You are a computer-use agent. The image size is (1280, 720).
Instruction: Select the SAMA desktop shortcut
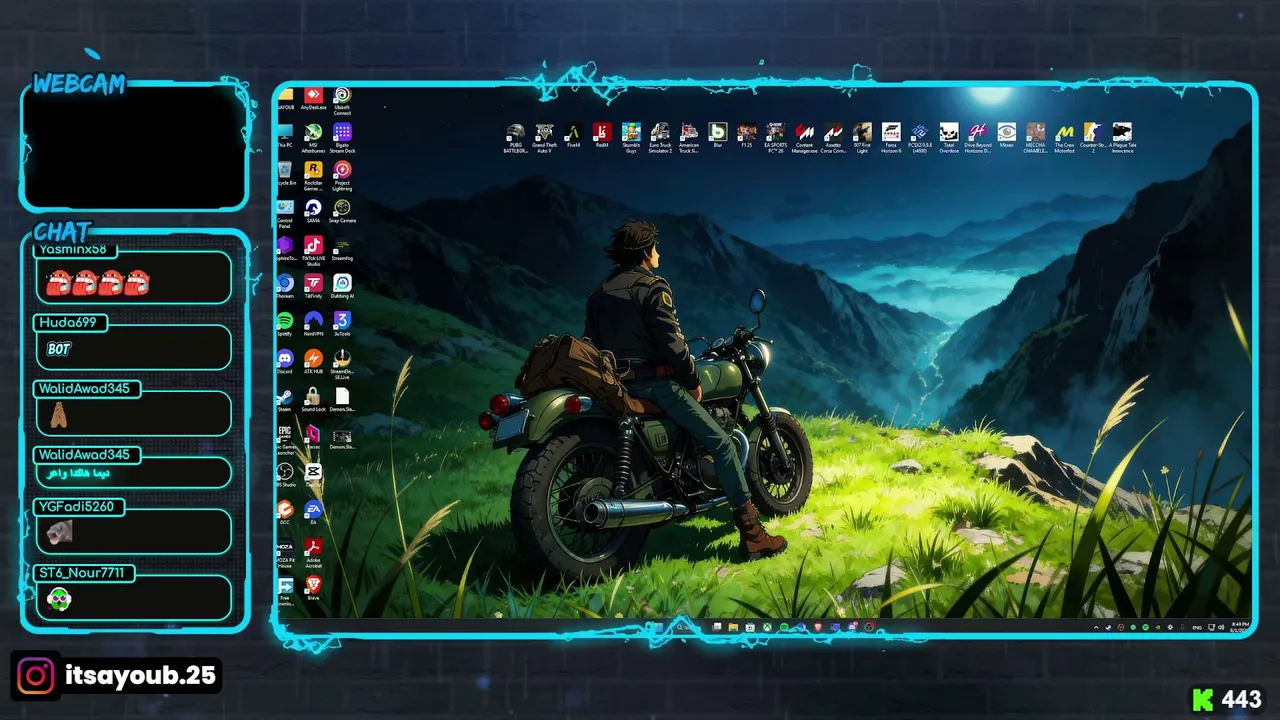[313, 211]
